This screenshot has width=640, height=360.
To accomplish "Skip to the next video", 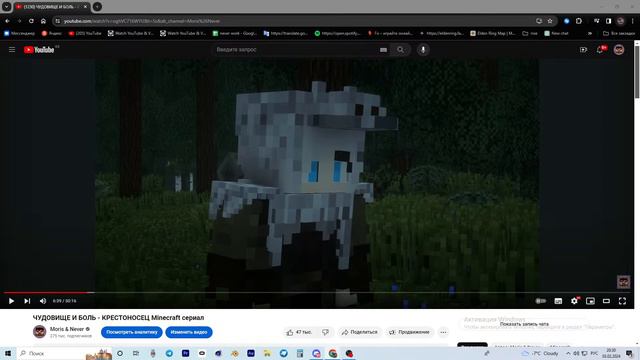I will 27,301.
